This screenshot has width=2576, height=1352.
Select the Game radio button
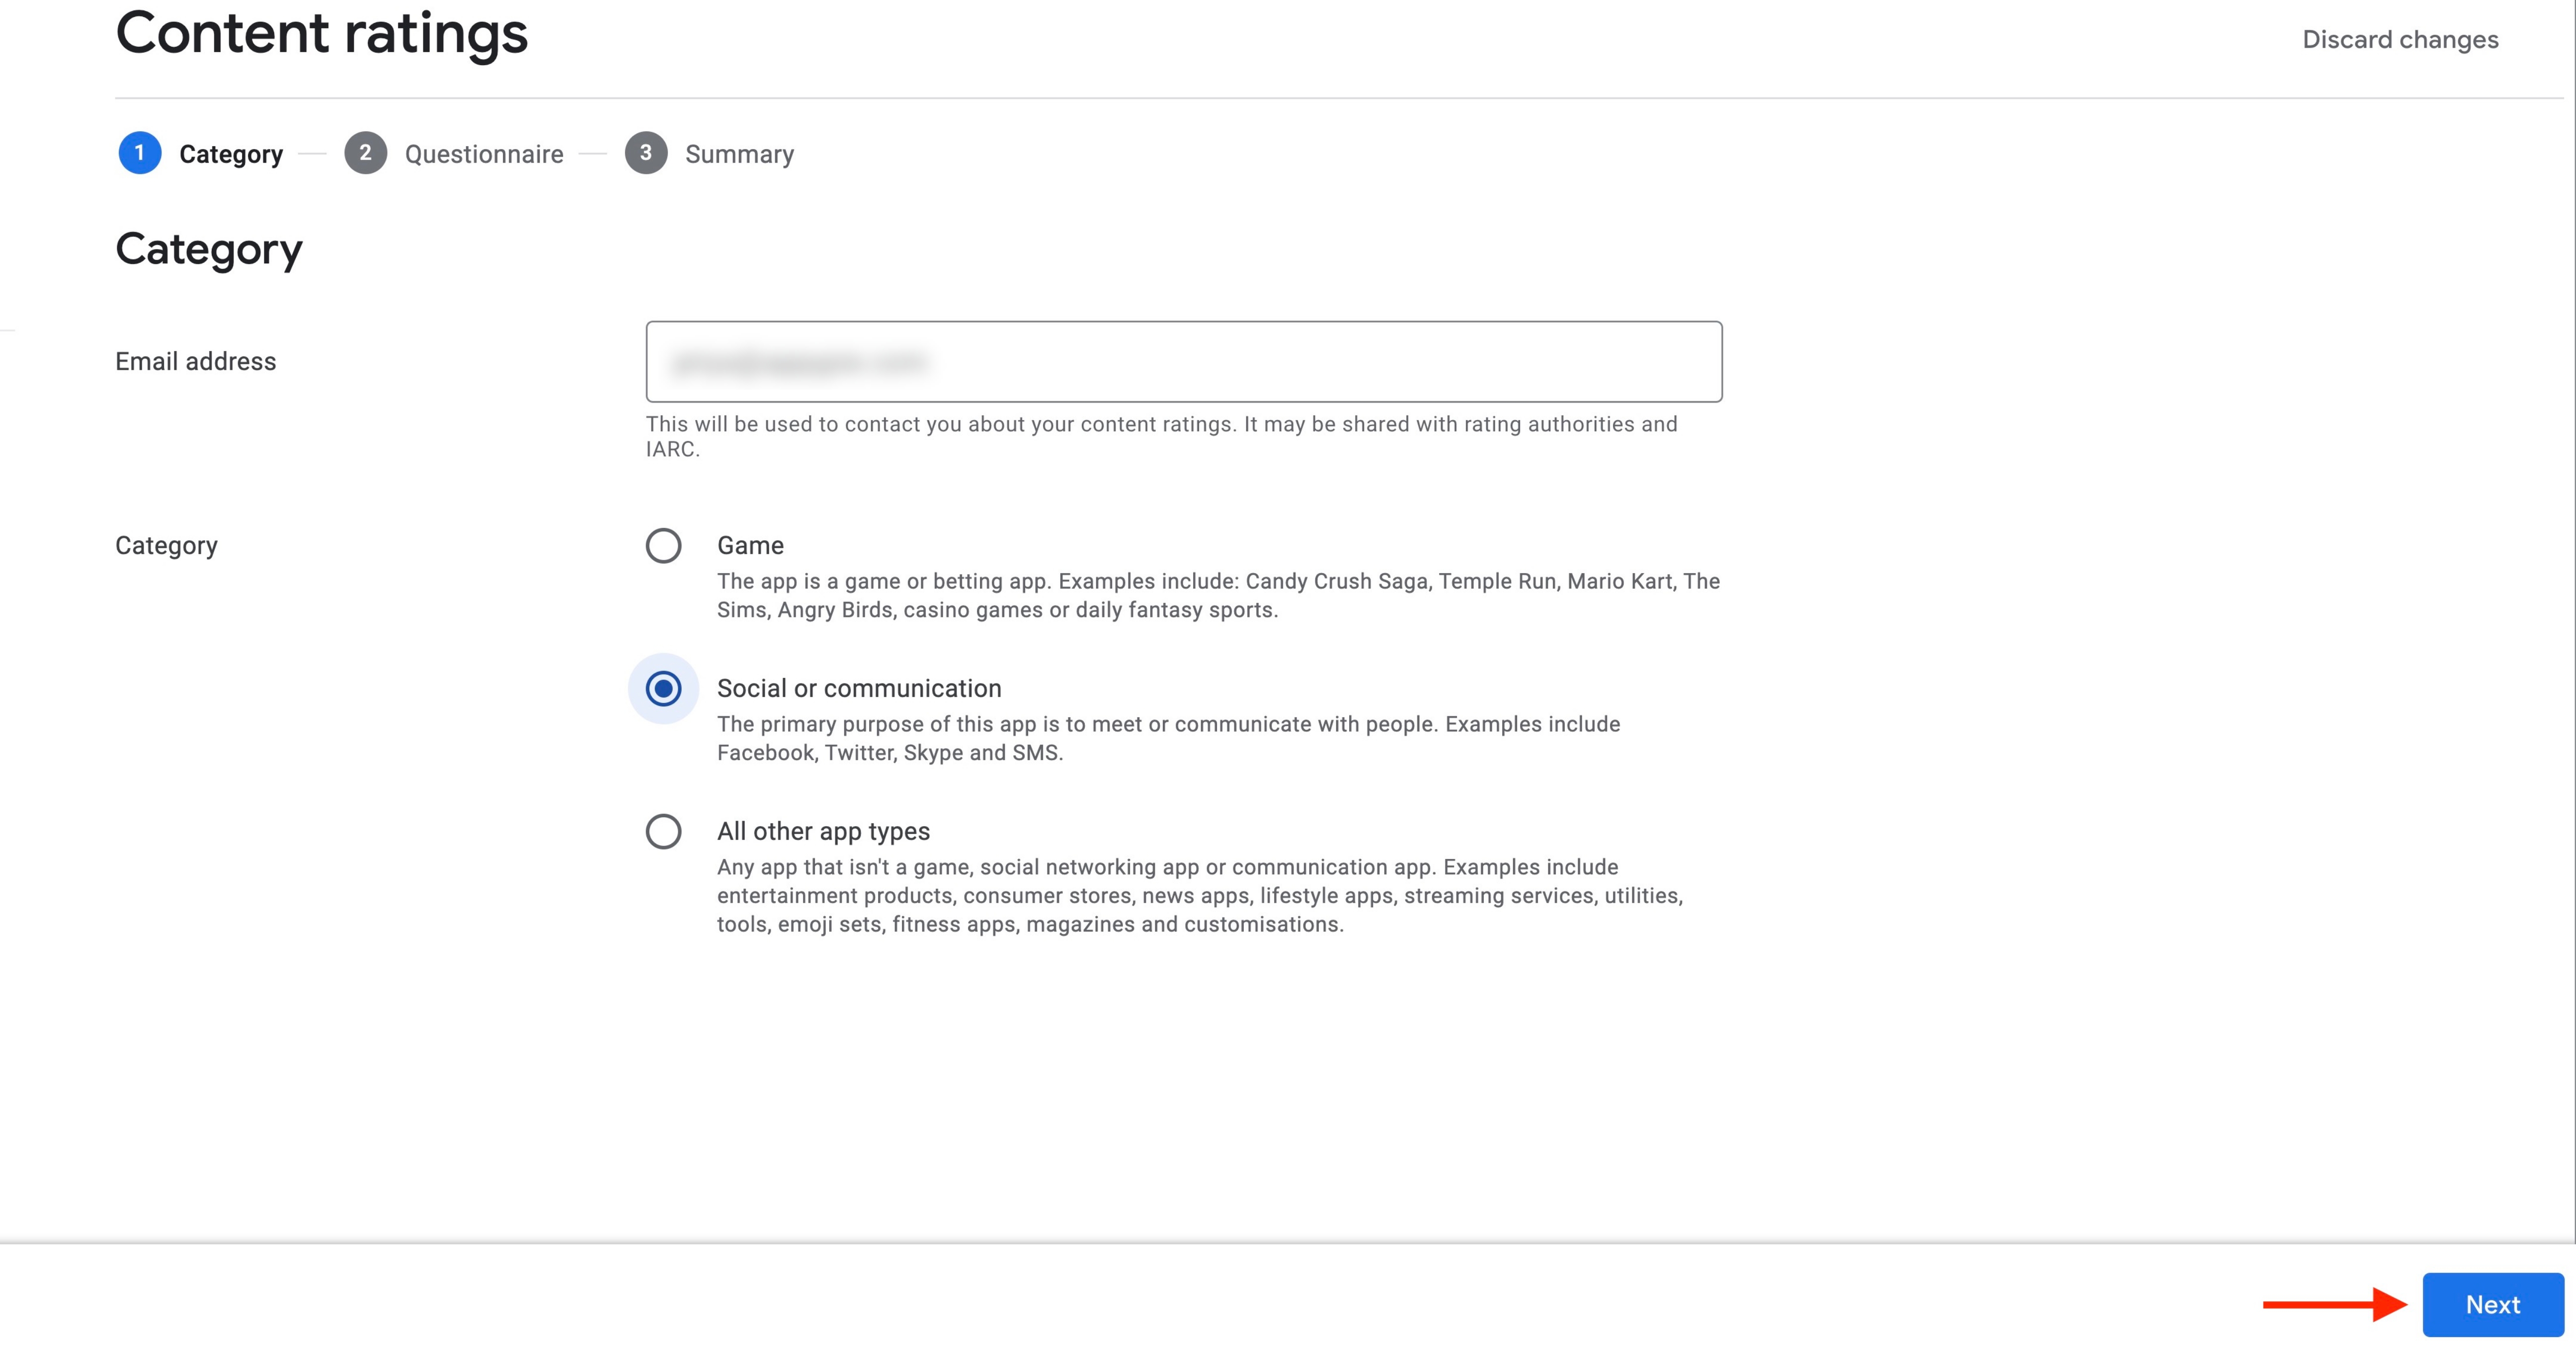663,546
